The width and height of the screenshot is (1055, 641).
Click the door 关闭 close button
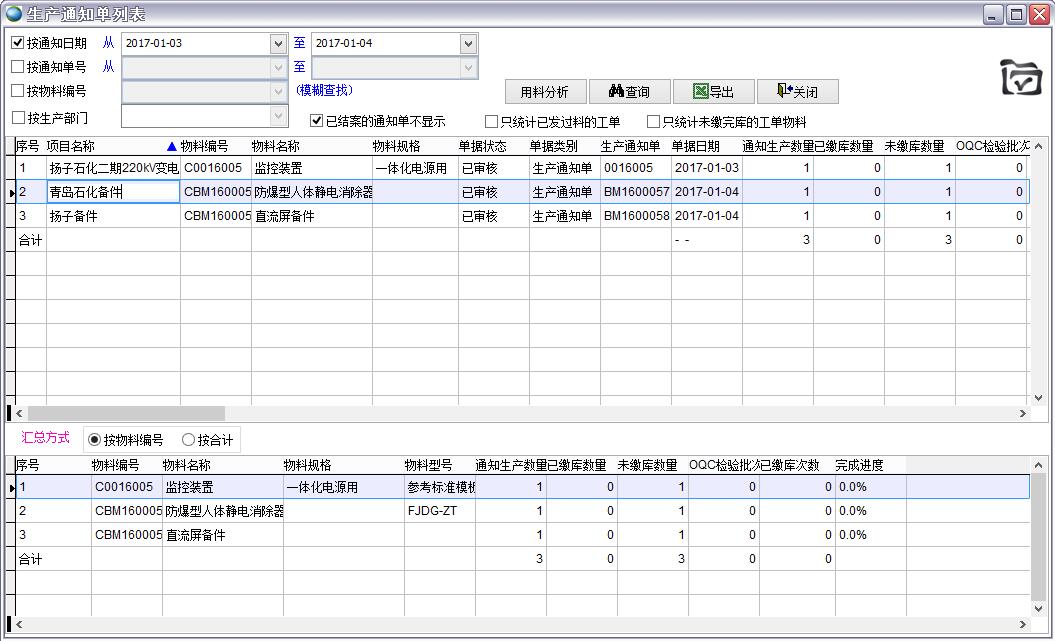796,92
